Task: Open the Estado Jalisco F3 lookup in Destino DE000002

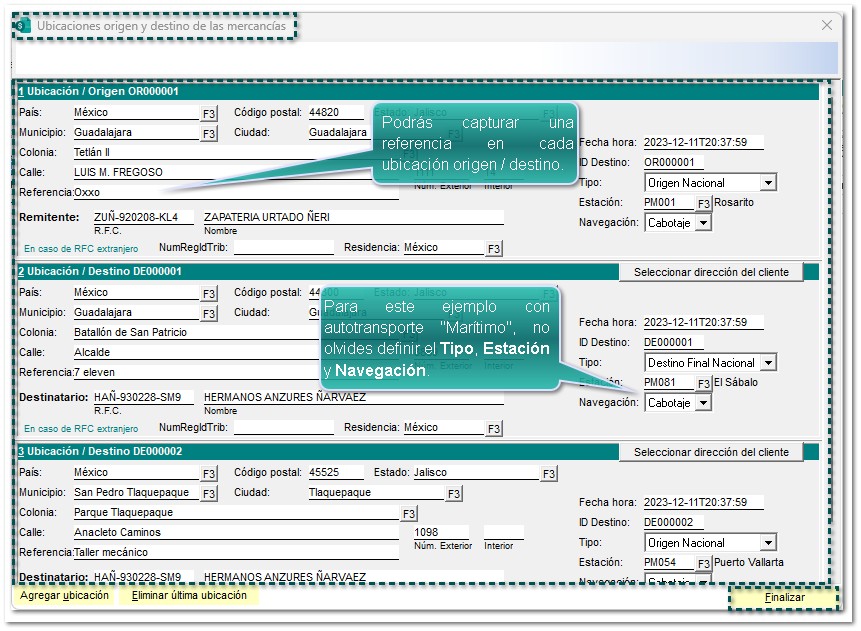Action: [x=549, y=473]
